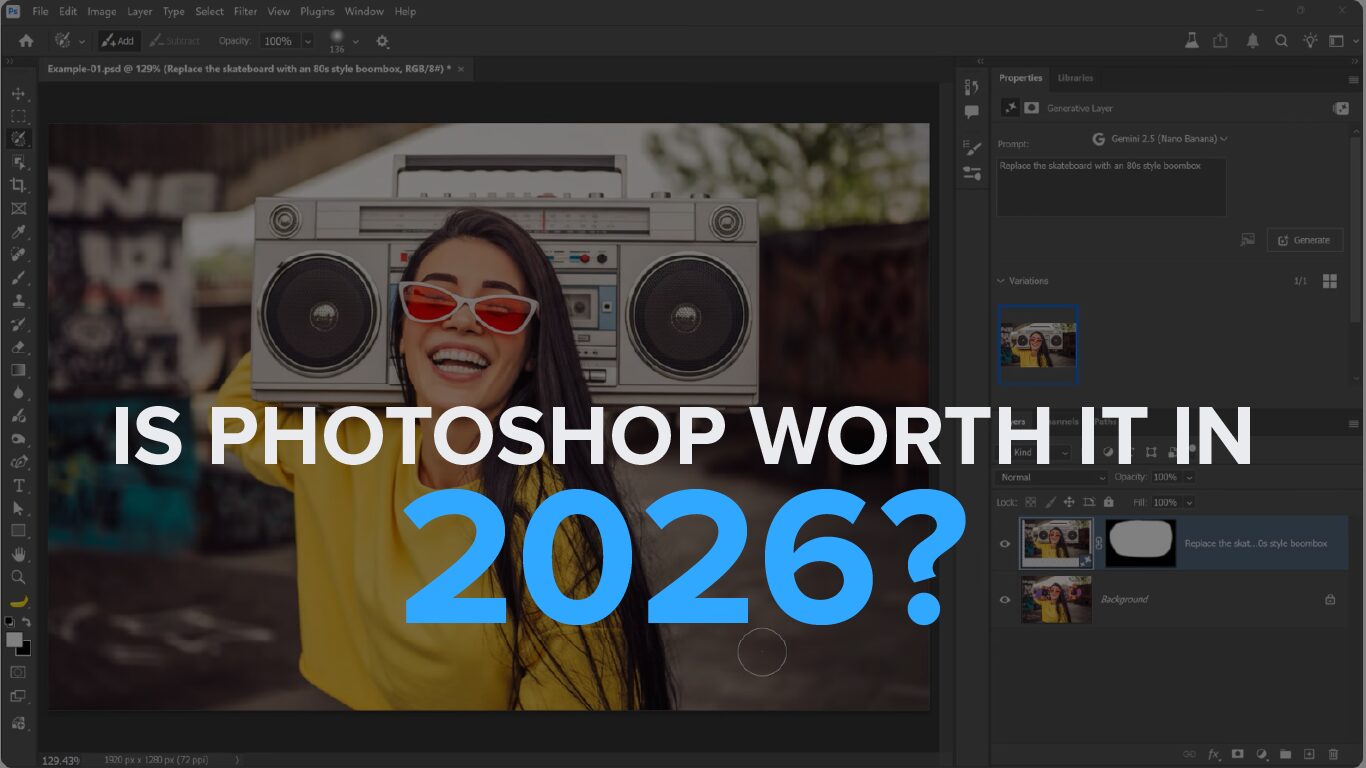Pick the Eyedropper tool
1366x768 pixels.
[18, 232]
